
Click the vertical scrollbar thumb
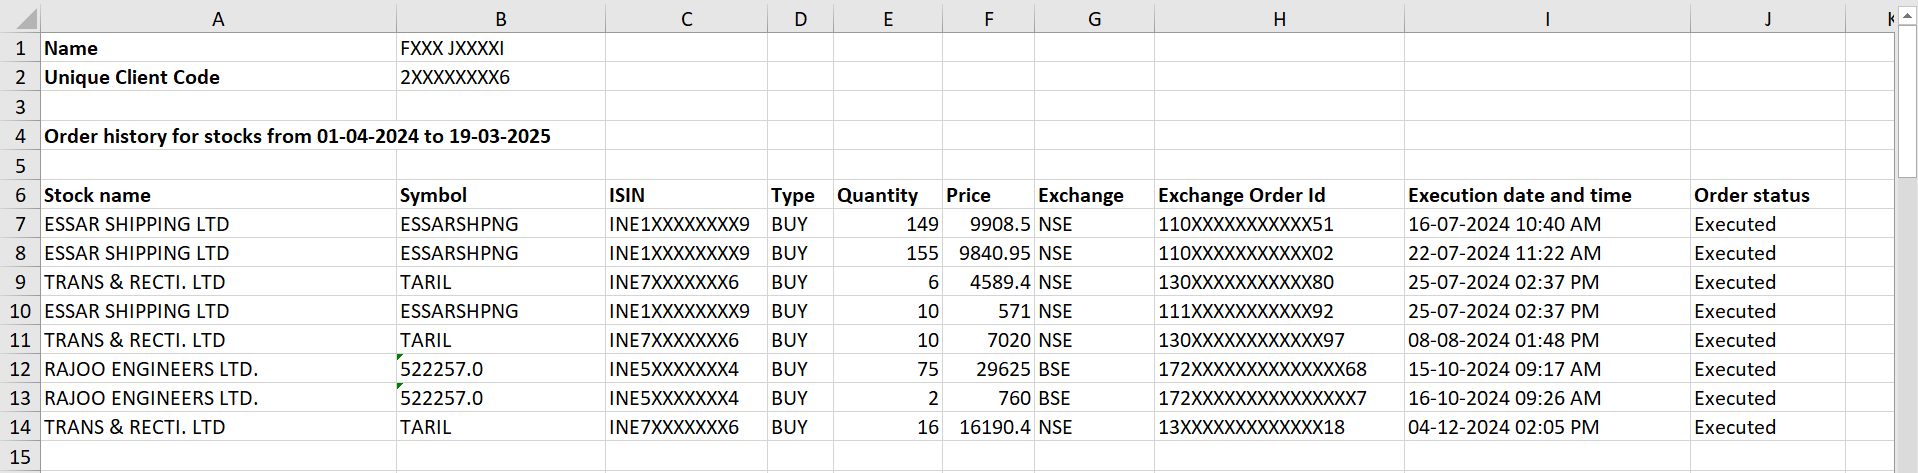point(1907,103)
